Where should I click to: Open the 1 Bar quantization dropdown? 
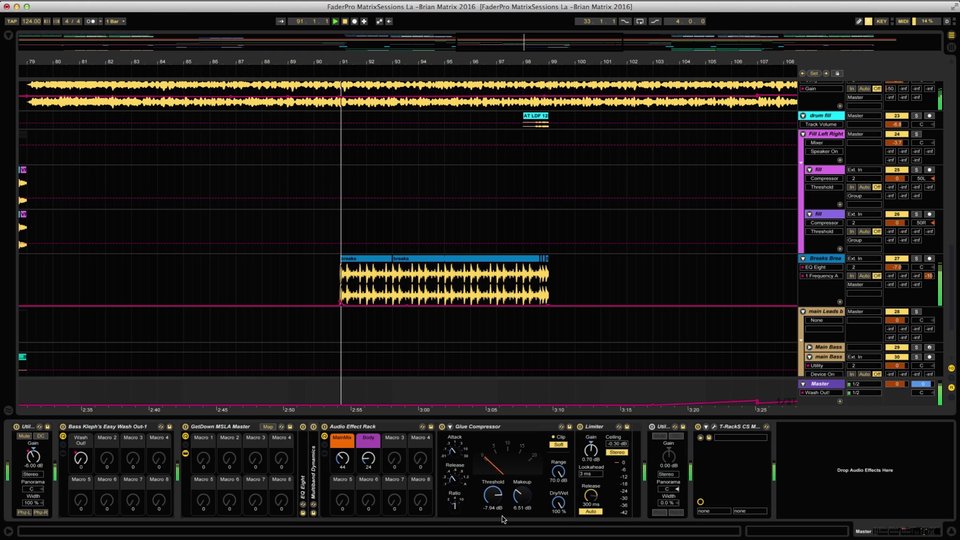[115, 21]
